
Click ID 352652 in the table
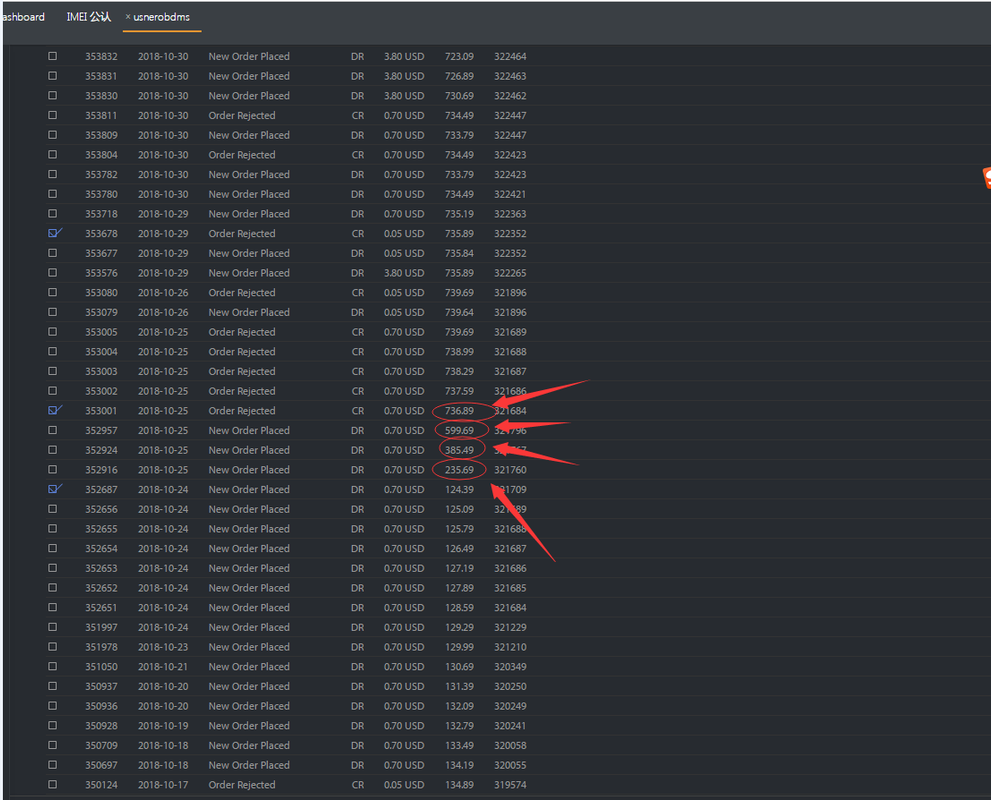pyautogui.click(x=101, y=588)
